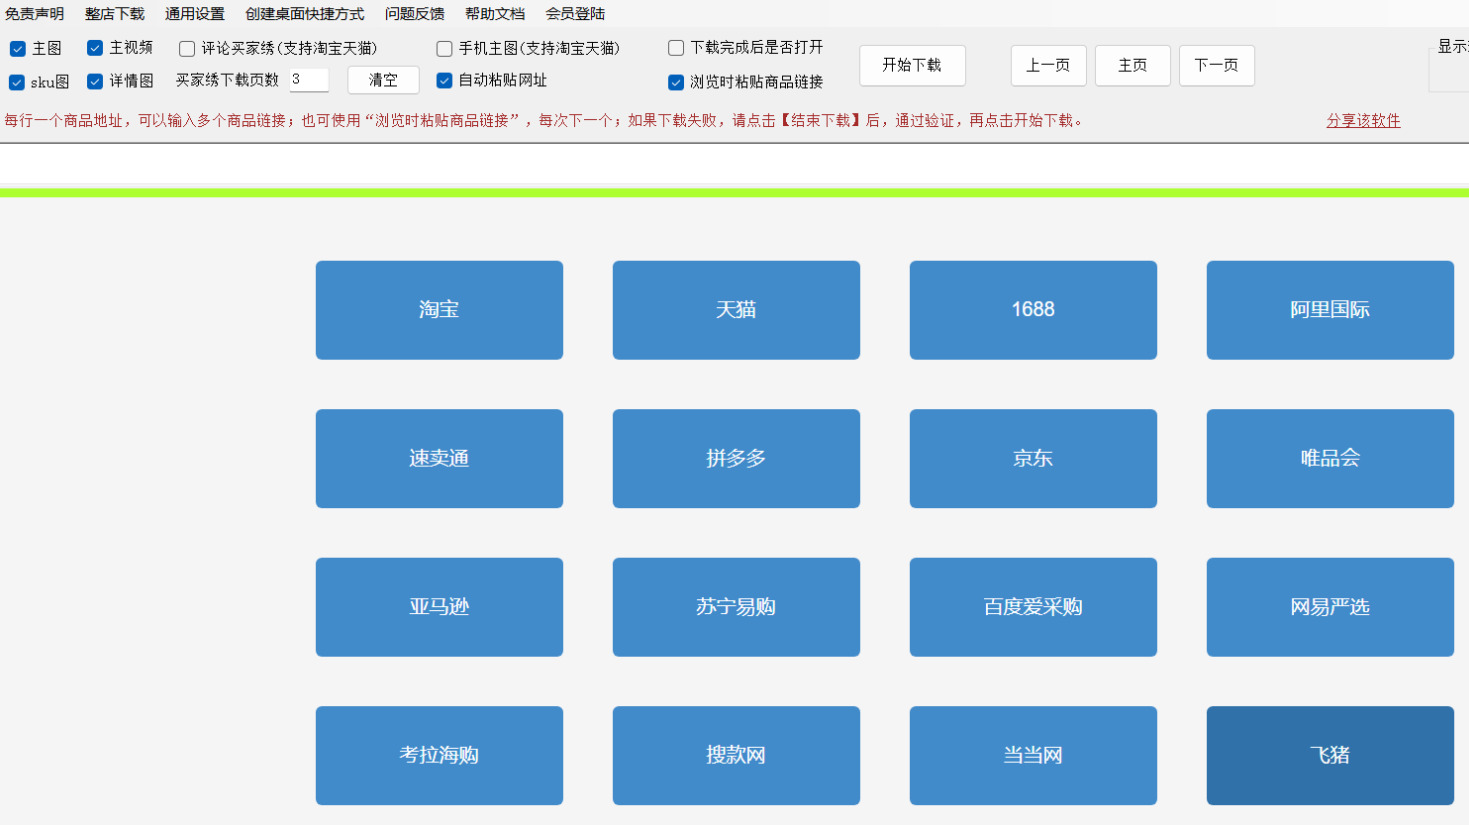Enable 评论买家秀 (支持淘宝天猫) checkbox
Viewport: 1469px width, 825px height.
(187, 49)
